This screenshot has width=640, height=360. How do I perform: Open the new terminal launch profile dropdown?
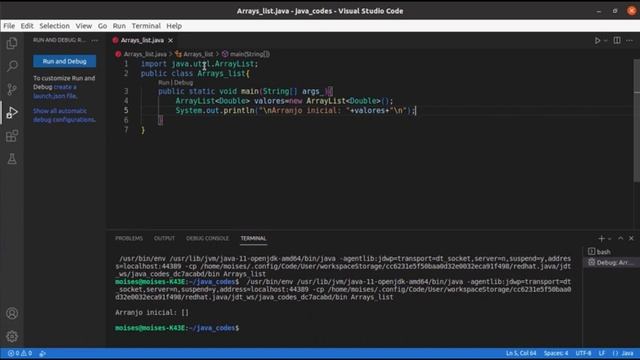click(609, 239)
